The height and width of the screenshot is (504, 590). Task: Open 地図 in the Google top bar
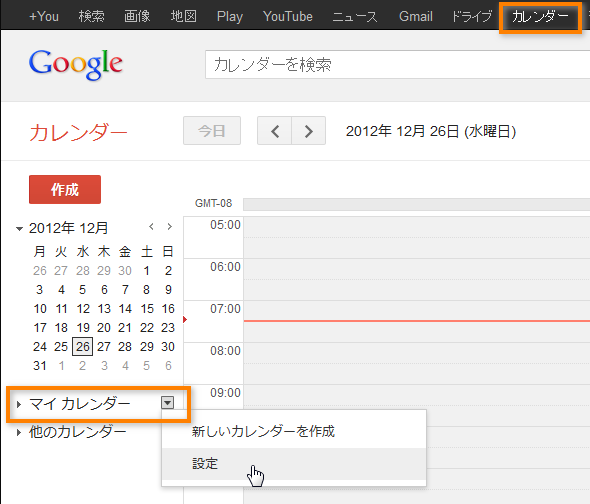coord(184,16)
